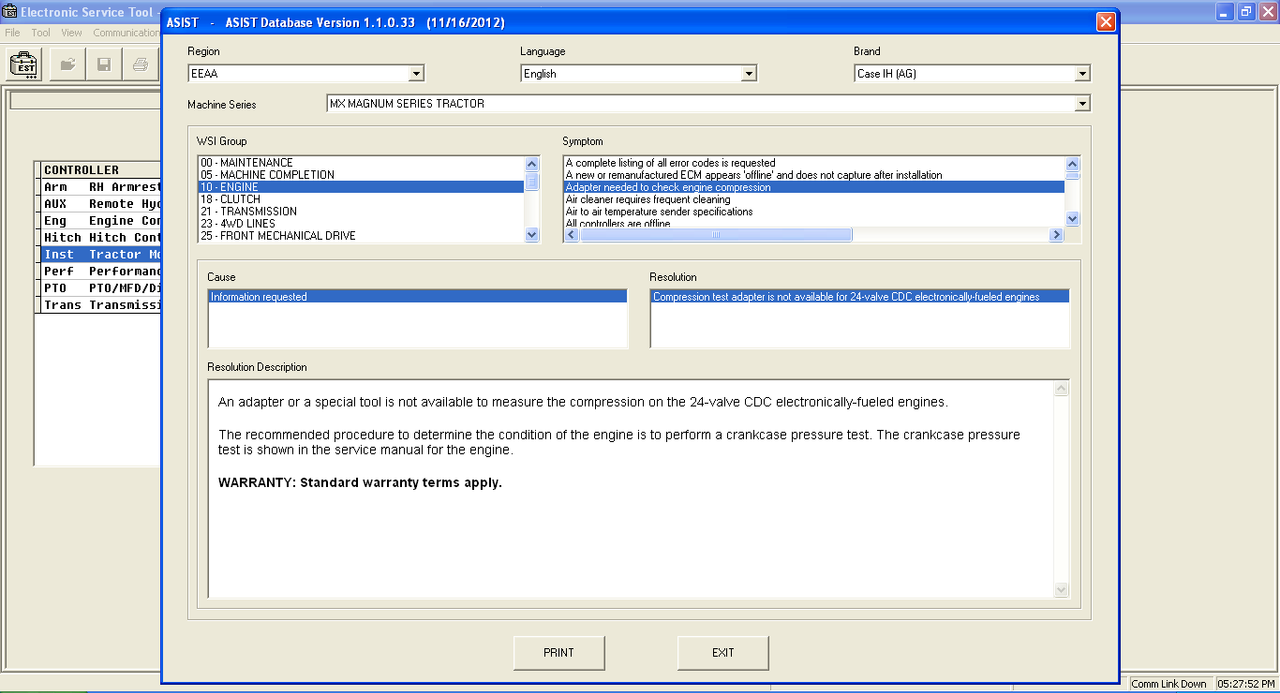This screenshot has height=693, width=1280.
Task: Click the EXIT button
Action: (723, 653)
